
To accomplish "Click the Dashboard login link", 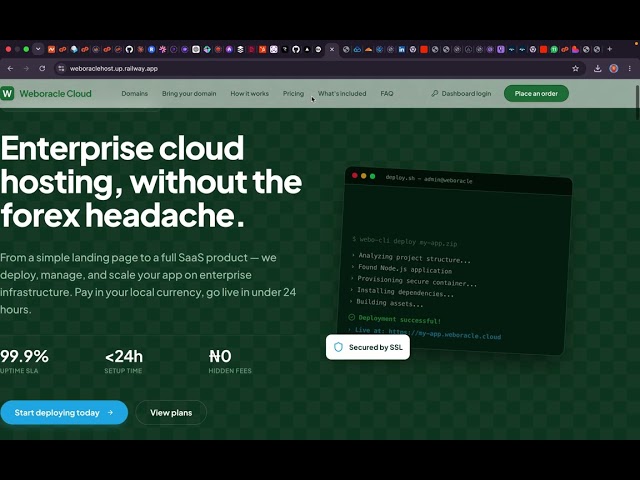I will coord(466,93).
